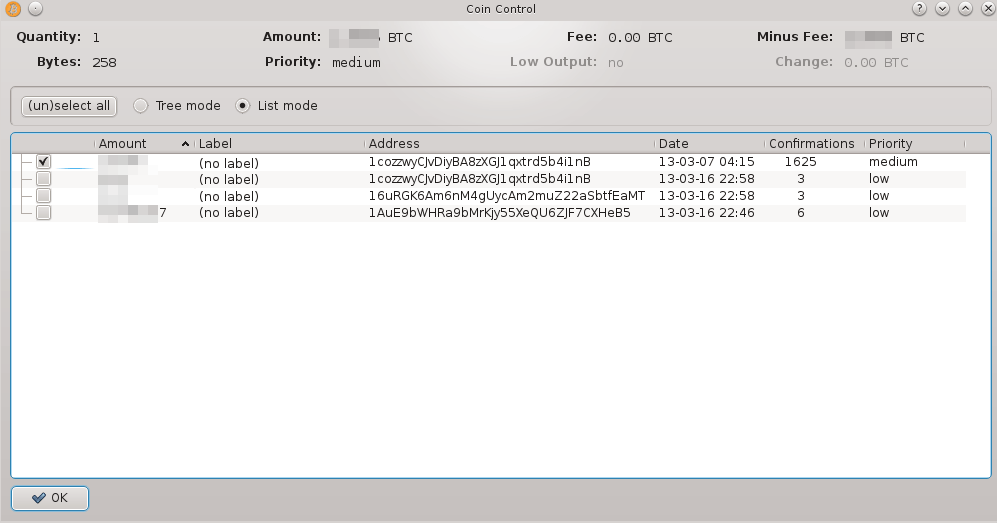
Task: Click the Bitcoin window menu icon
Action: [x=14, y=9]
